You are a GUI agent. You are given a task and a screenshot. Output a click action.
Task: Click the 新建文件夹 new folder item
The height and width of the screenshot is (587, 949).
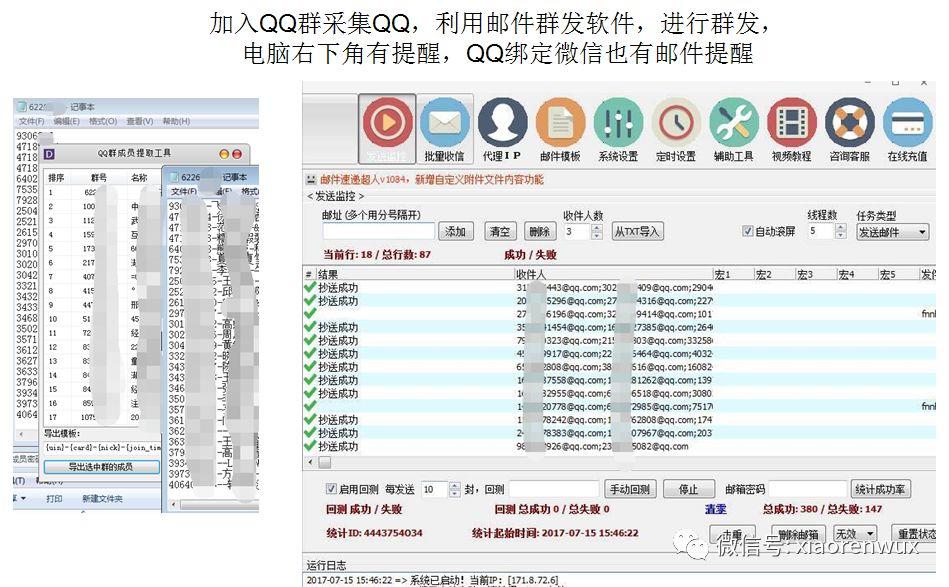[102, 499]
